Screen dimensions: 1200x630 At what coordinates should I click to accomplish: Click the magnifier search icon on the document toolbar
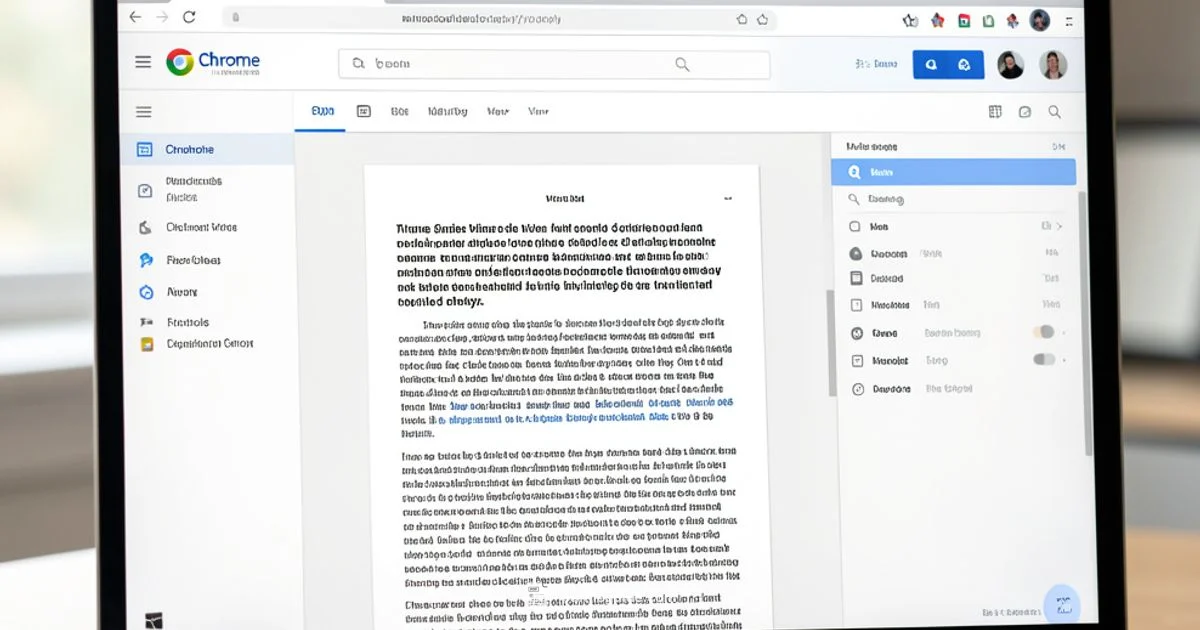coord(1054,111)
